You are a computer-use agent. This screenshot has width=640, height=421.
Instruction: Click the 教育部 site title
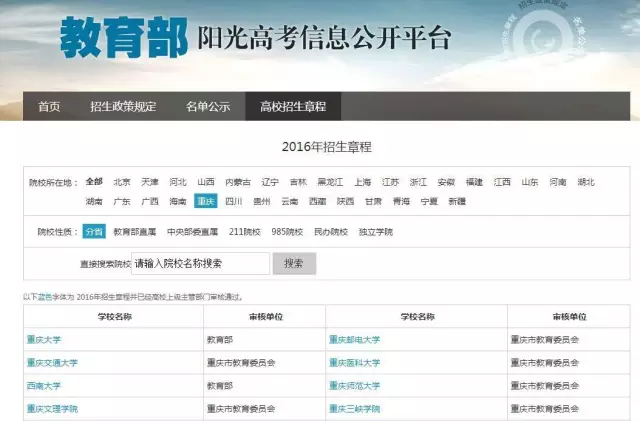[124, 38]
